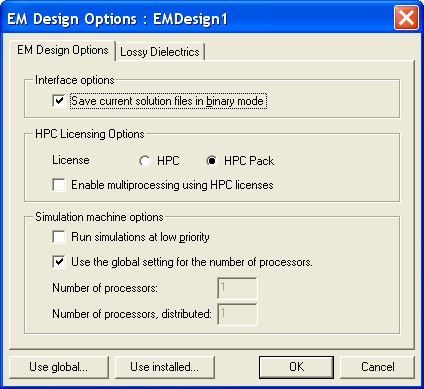Switch to the Lossy Dielectrics tab
Viewport: 424px width, 389px height.
[160, 52]
